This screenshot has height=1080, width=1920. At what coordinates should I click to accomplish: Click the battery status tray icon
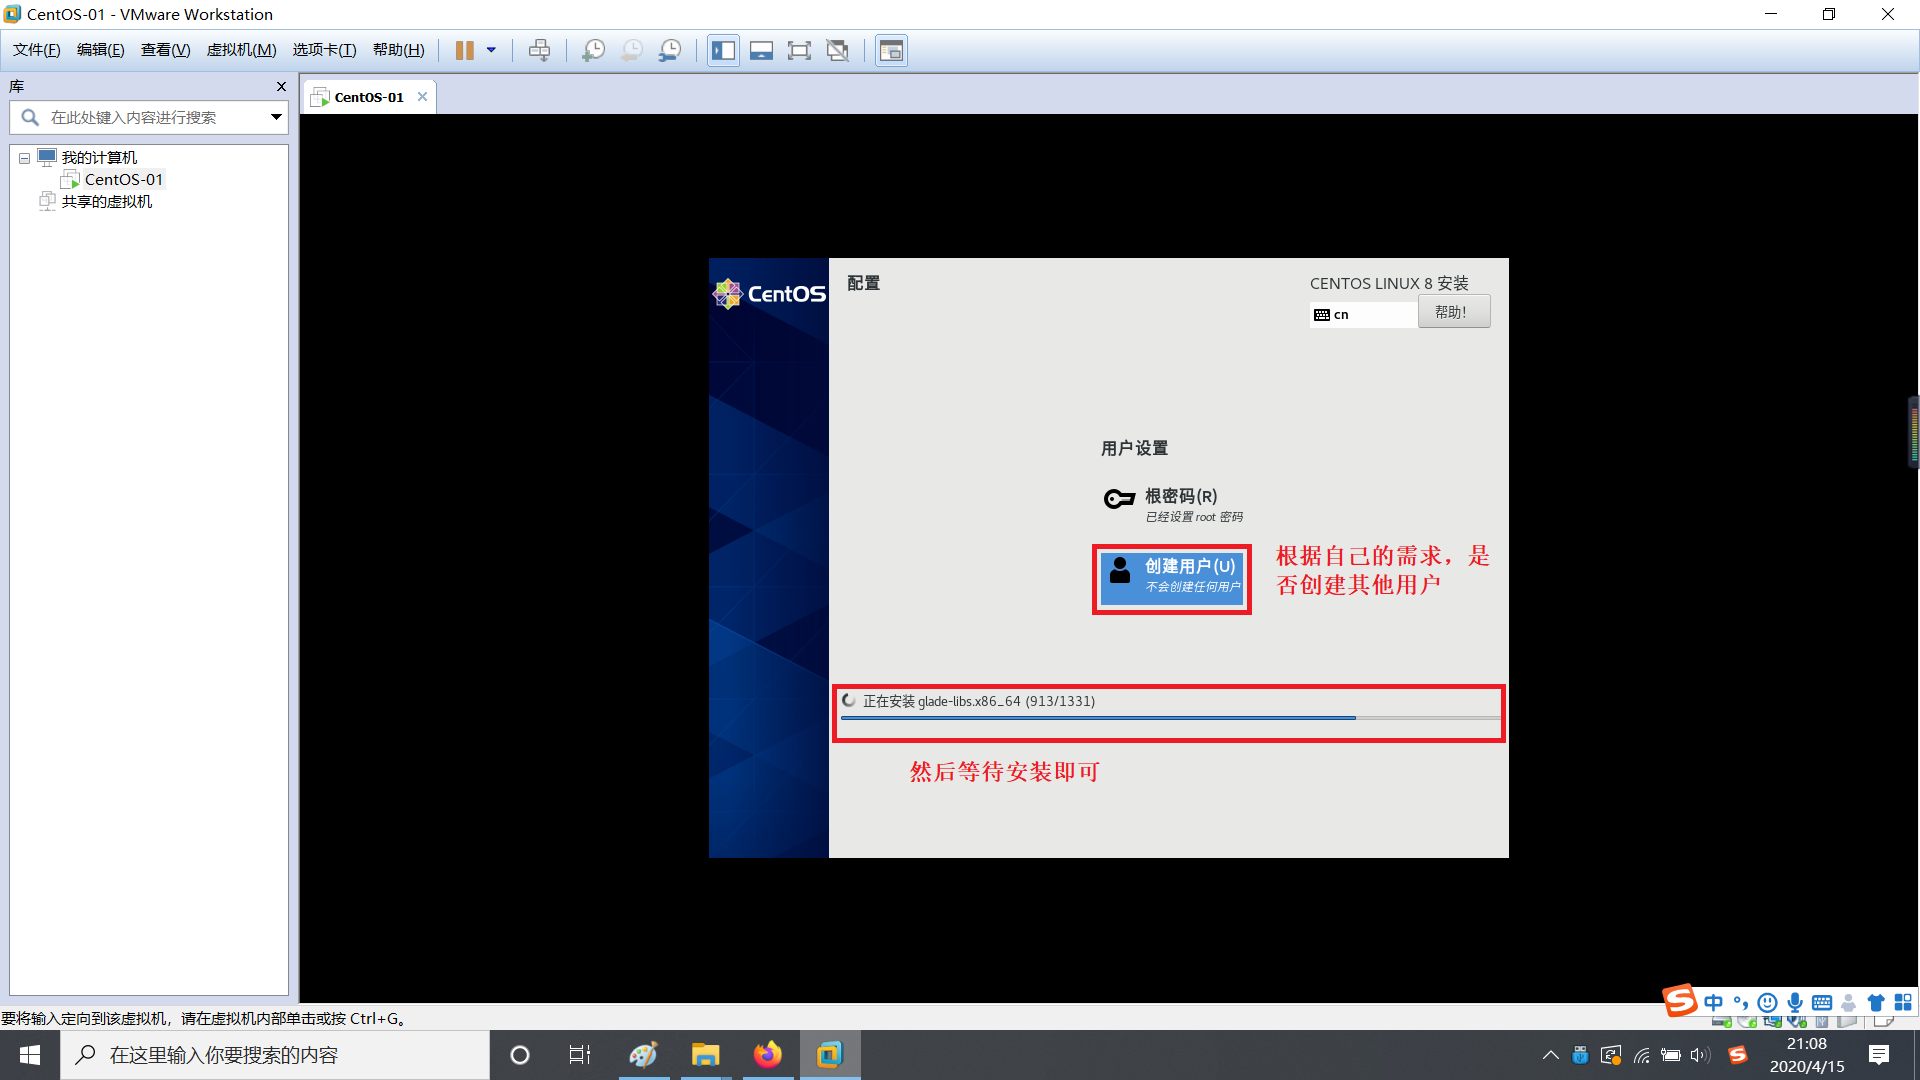(1671, 1055)
